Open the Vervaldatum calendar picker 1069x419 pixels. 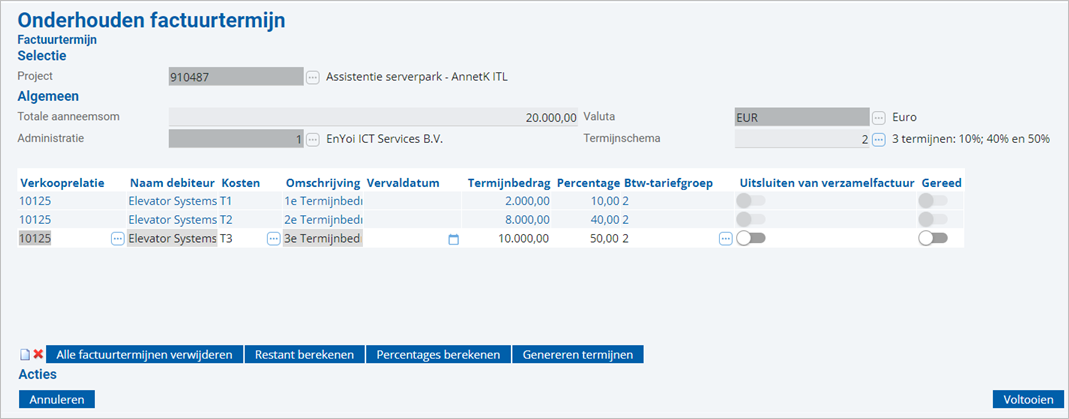point(453,239)
